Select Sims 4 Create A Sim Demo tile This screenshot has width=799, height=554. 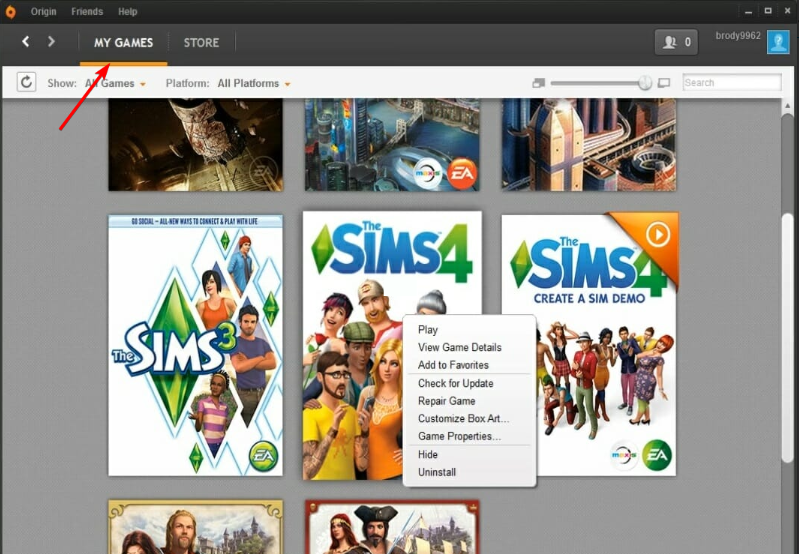point(590,346)
